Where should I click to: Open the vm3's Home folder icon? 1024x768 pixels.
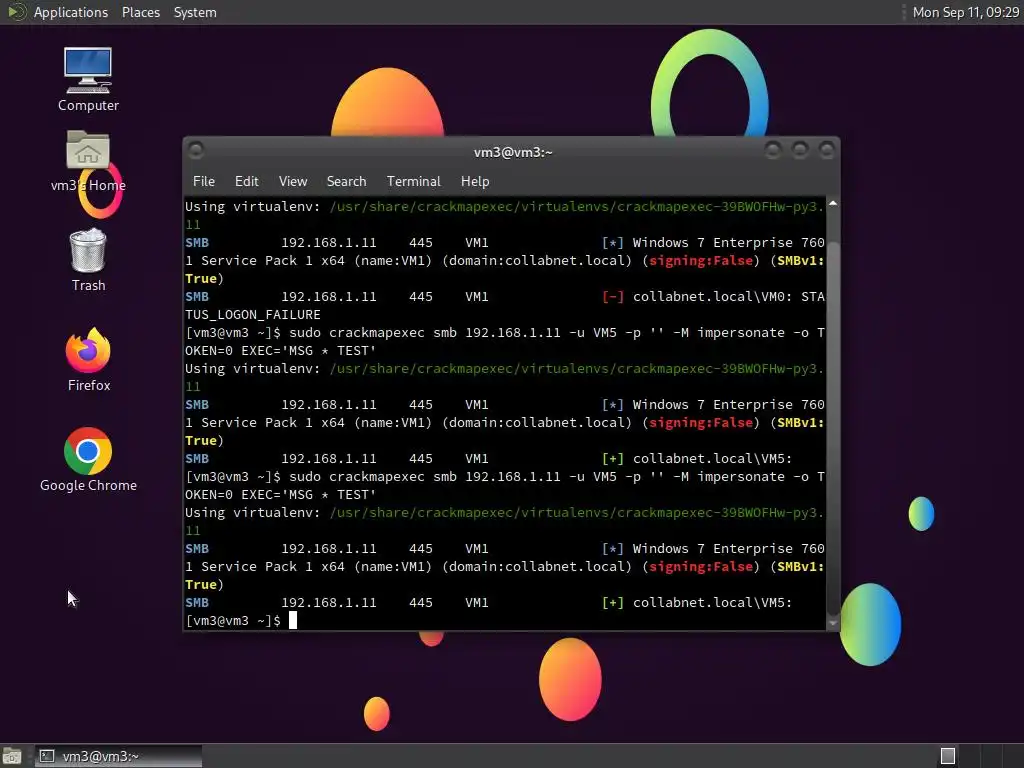(88, 161)
